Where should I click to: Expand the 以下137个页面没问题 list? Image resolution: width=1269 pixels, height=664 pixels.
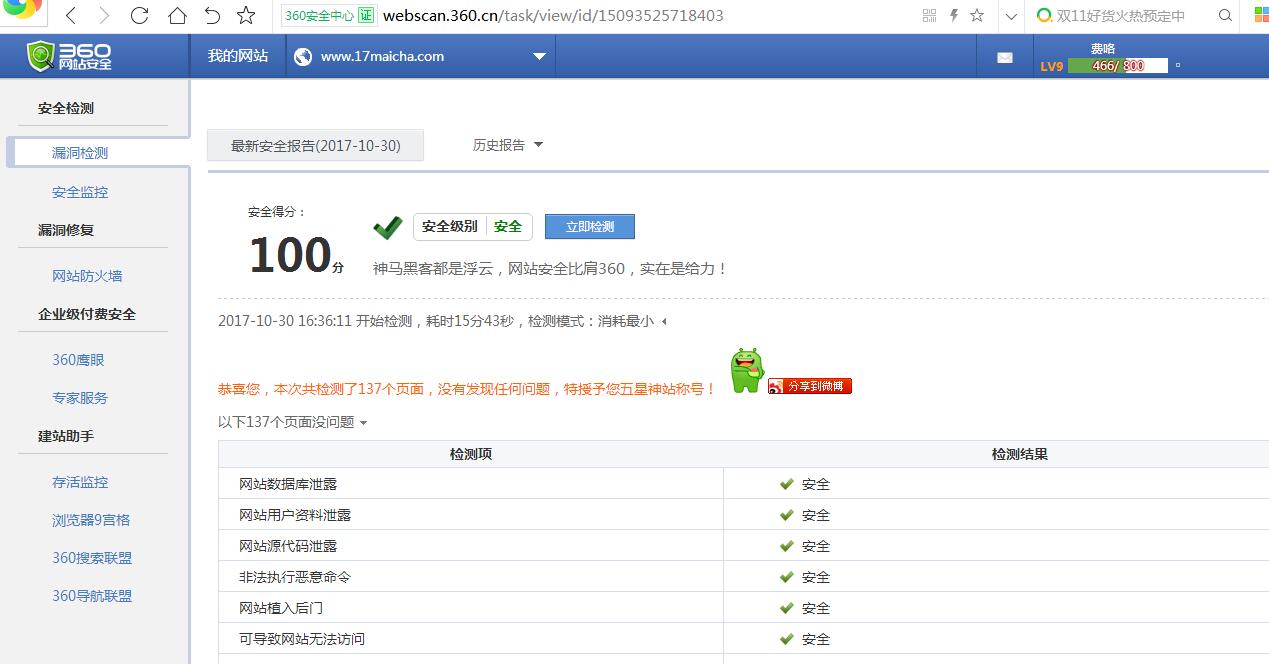click(x=293, y=422)
